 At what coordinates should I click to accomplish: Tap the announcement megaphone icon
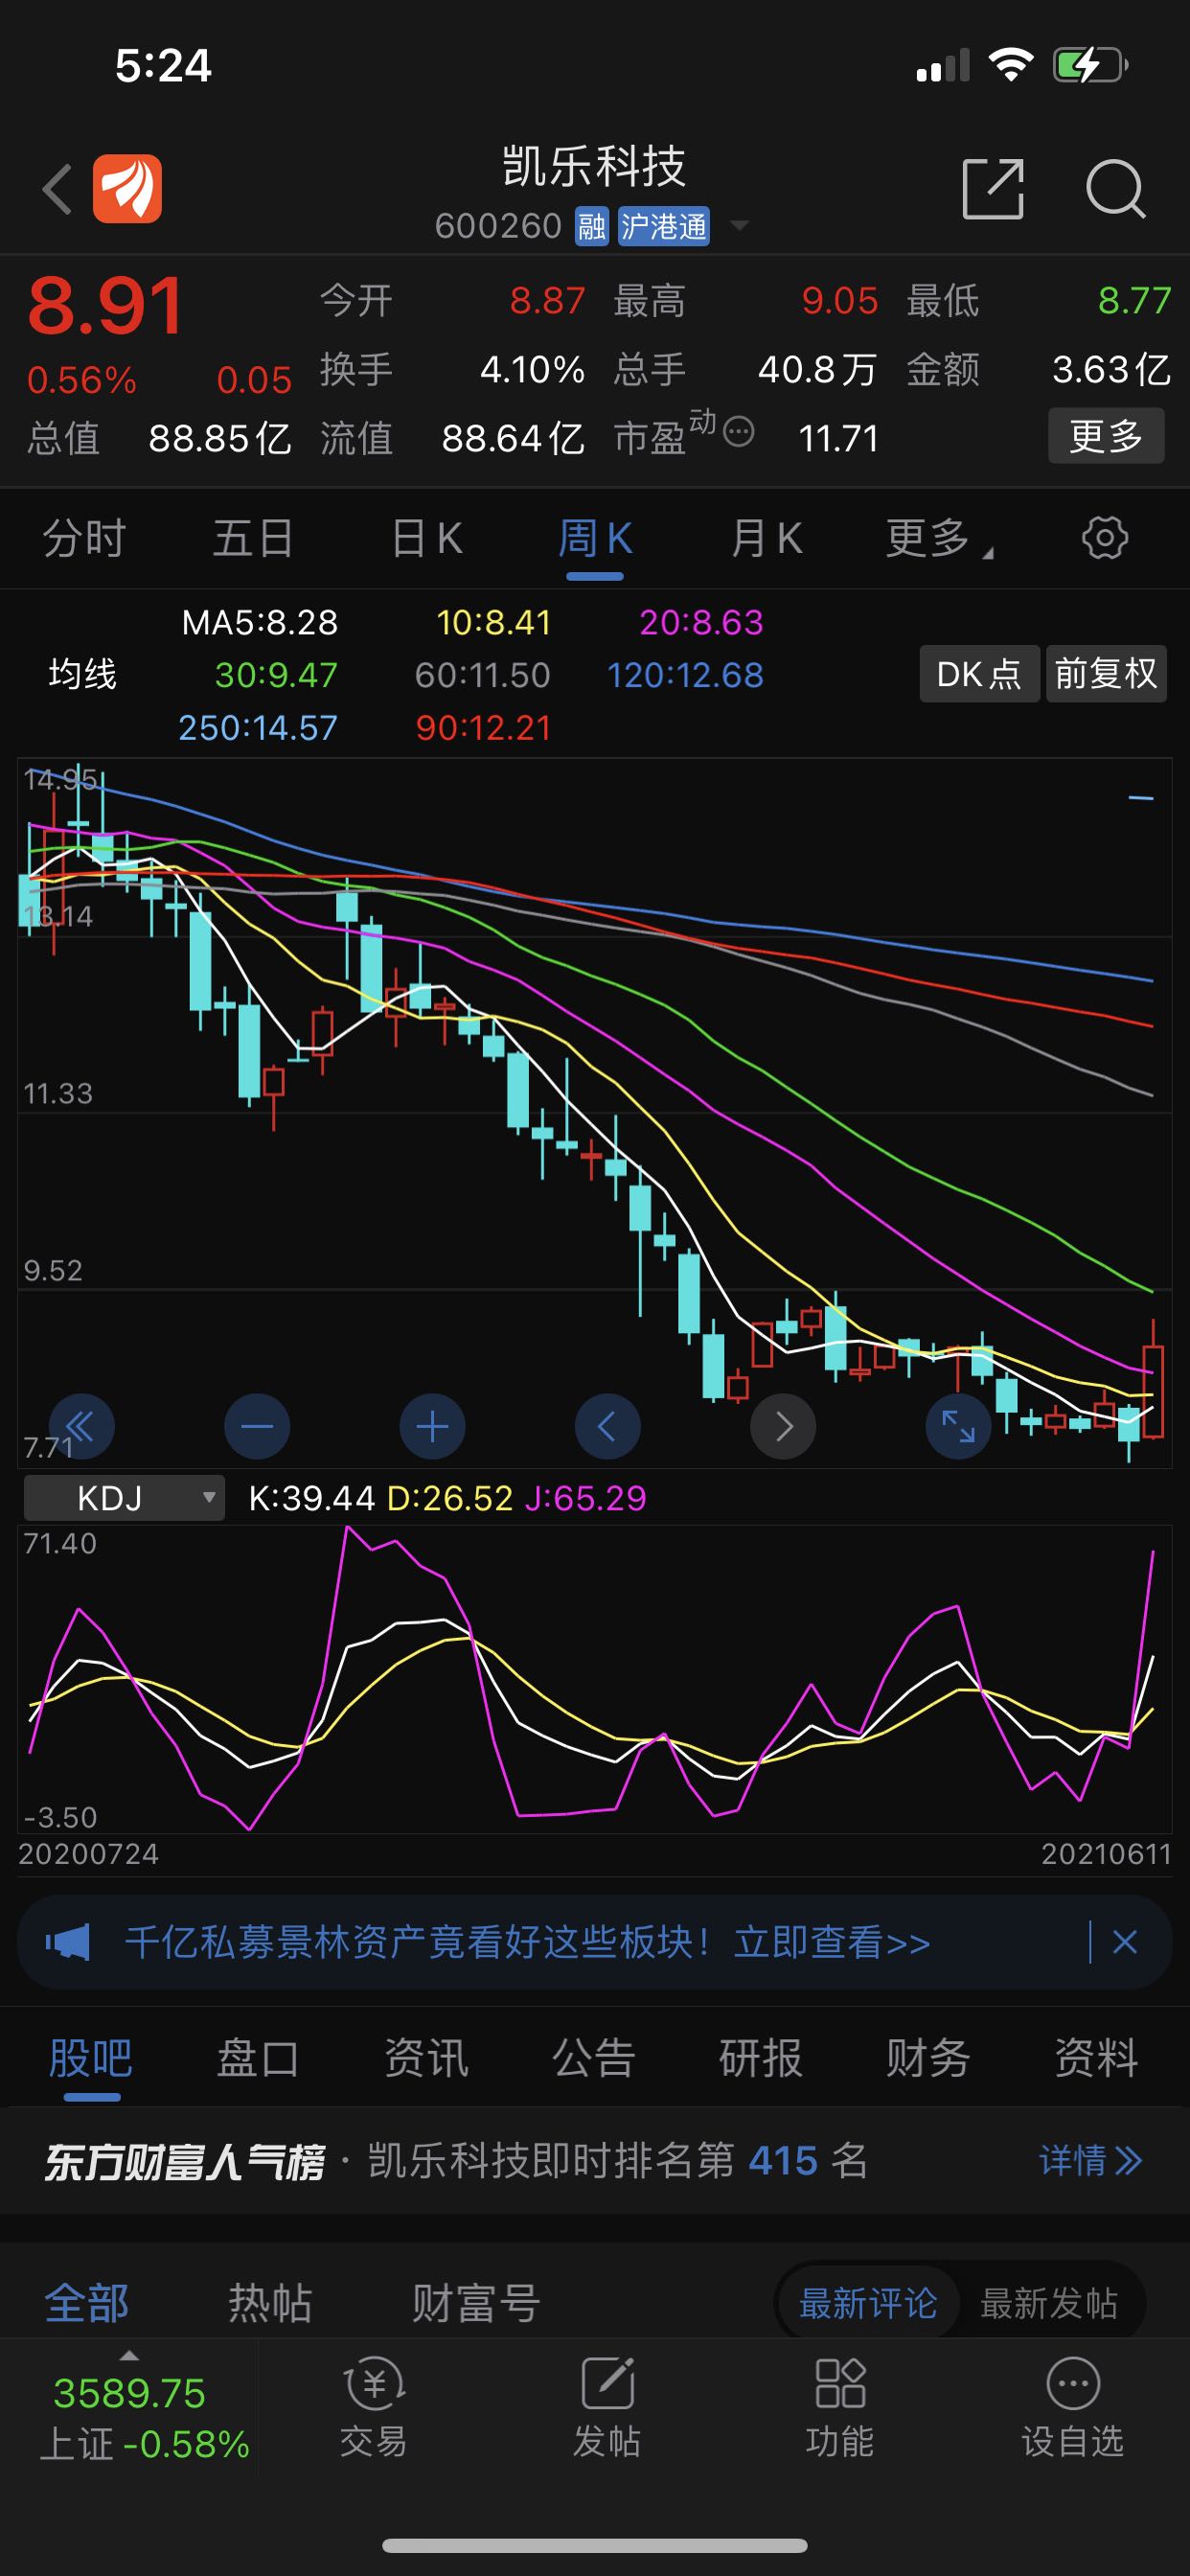[68, 1942]
